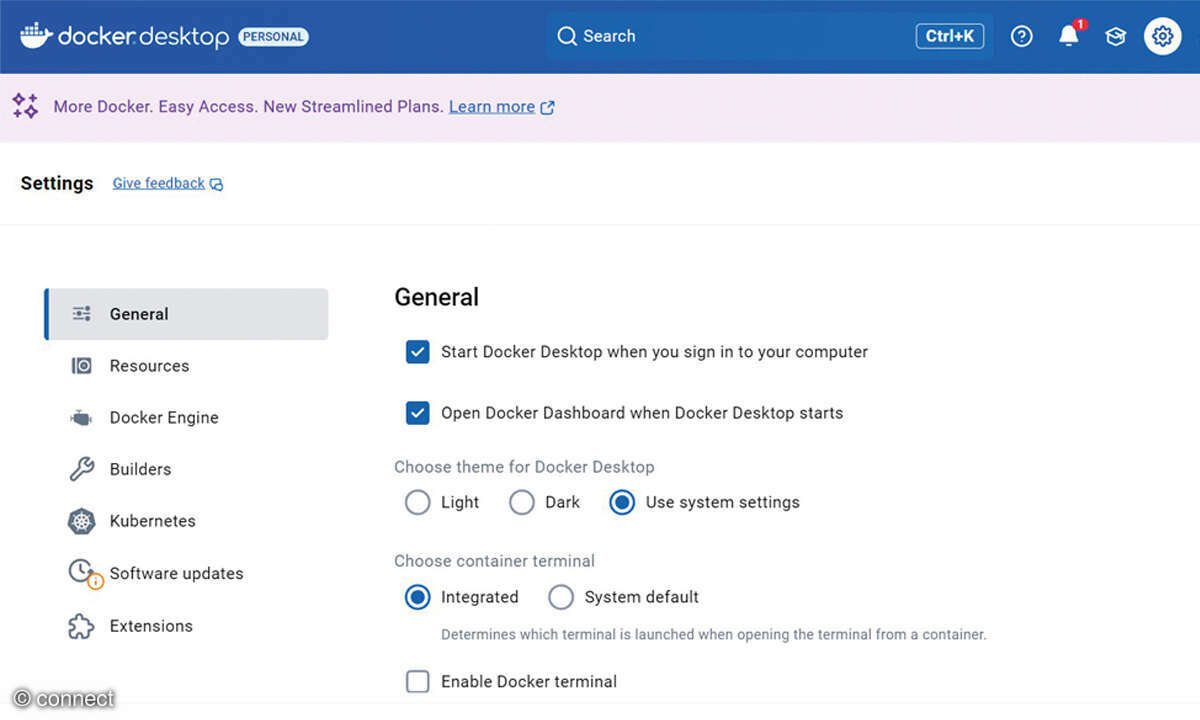Image resolution: width=1200 pixels, height=720 pixels.
Task: Click the General sliders icon
Action: tap(82, 314)
